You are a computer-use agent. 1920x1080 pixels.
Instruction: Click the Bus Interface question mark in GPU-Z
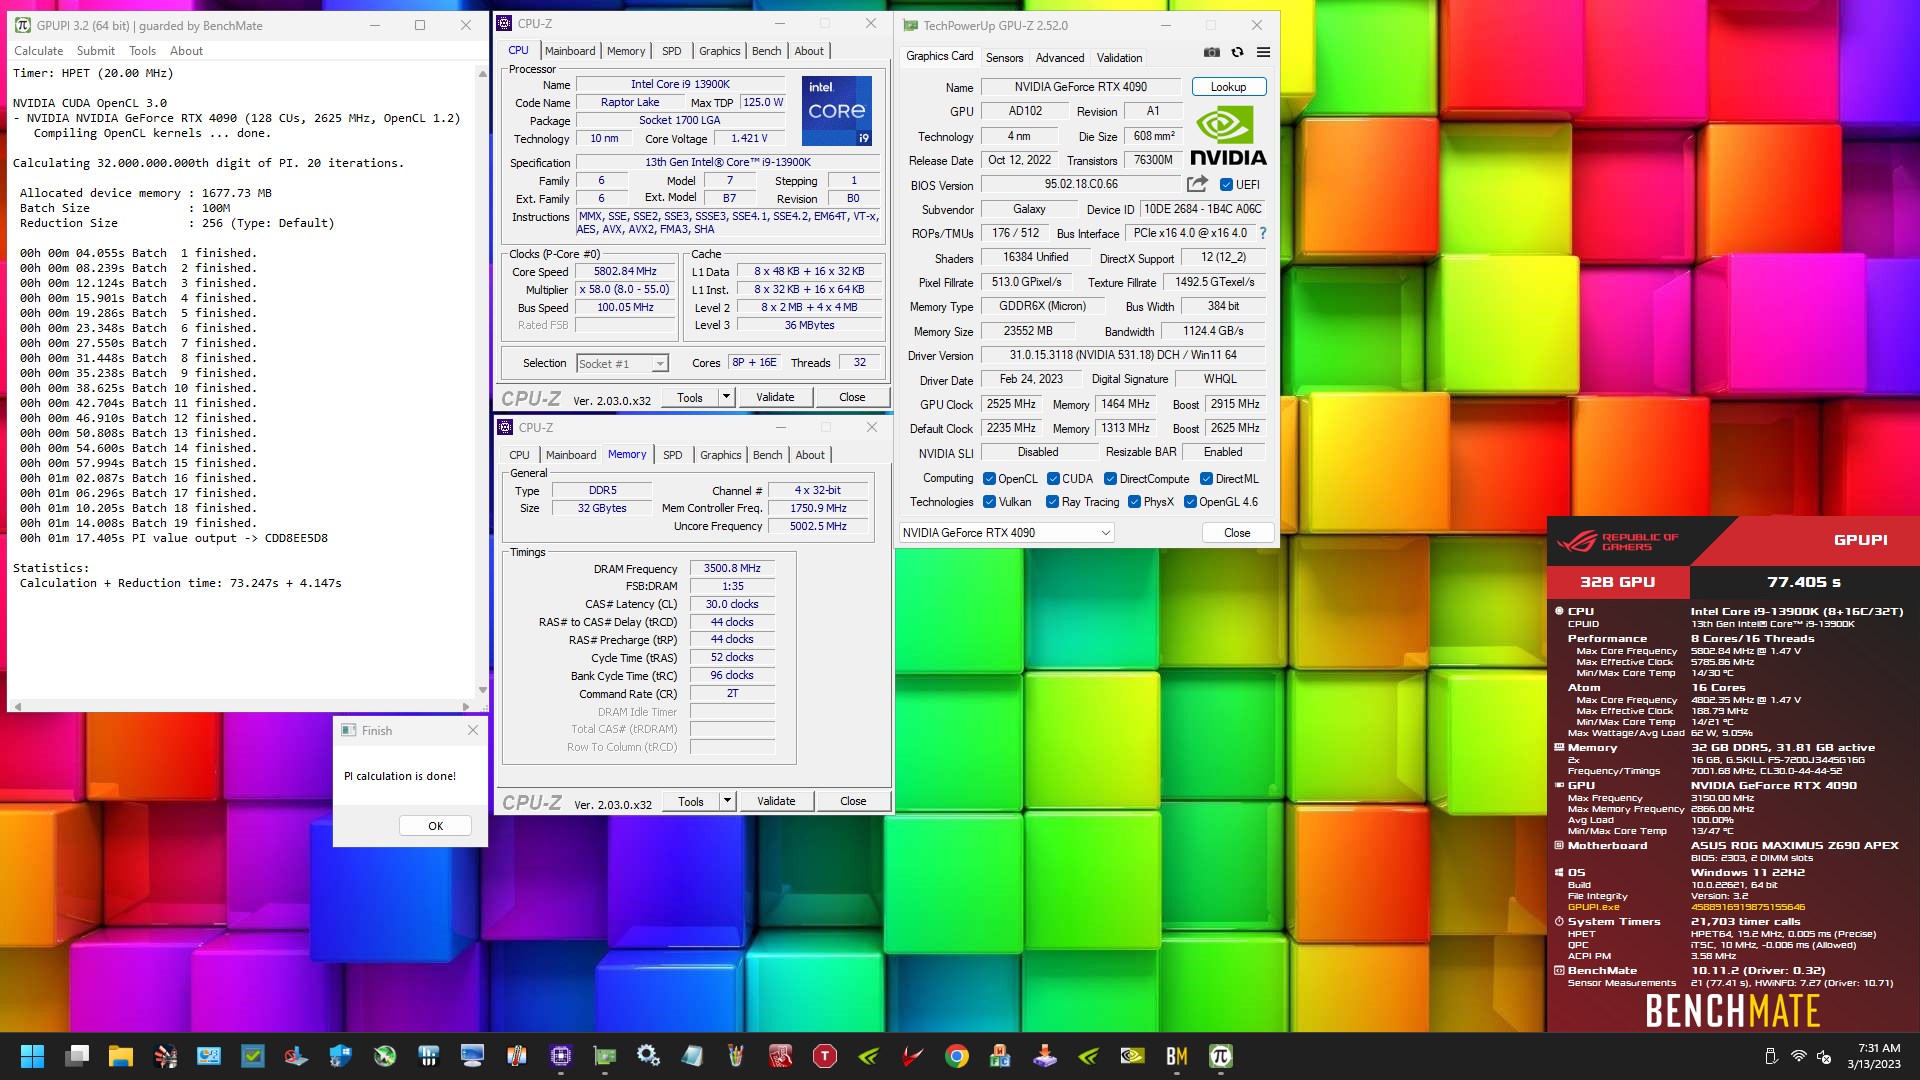1263,233
